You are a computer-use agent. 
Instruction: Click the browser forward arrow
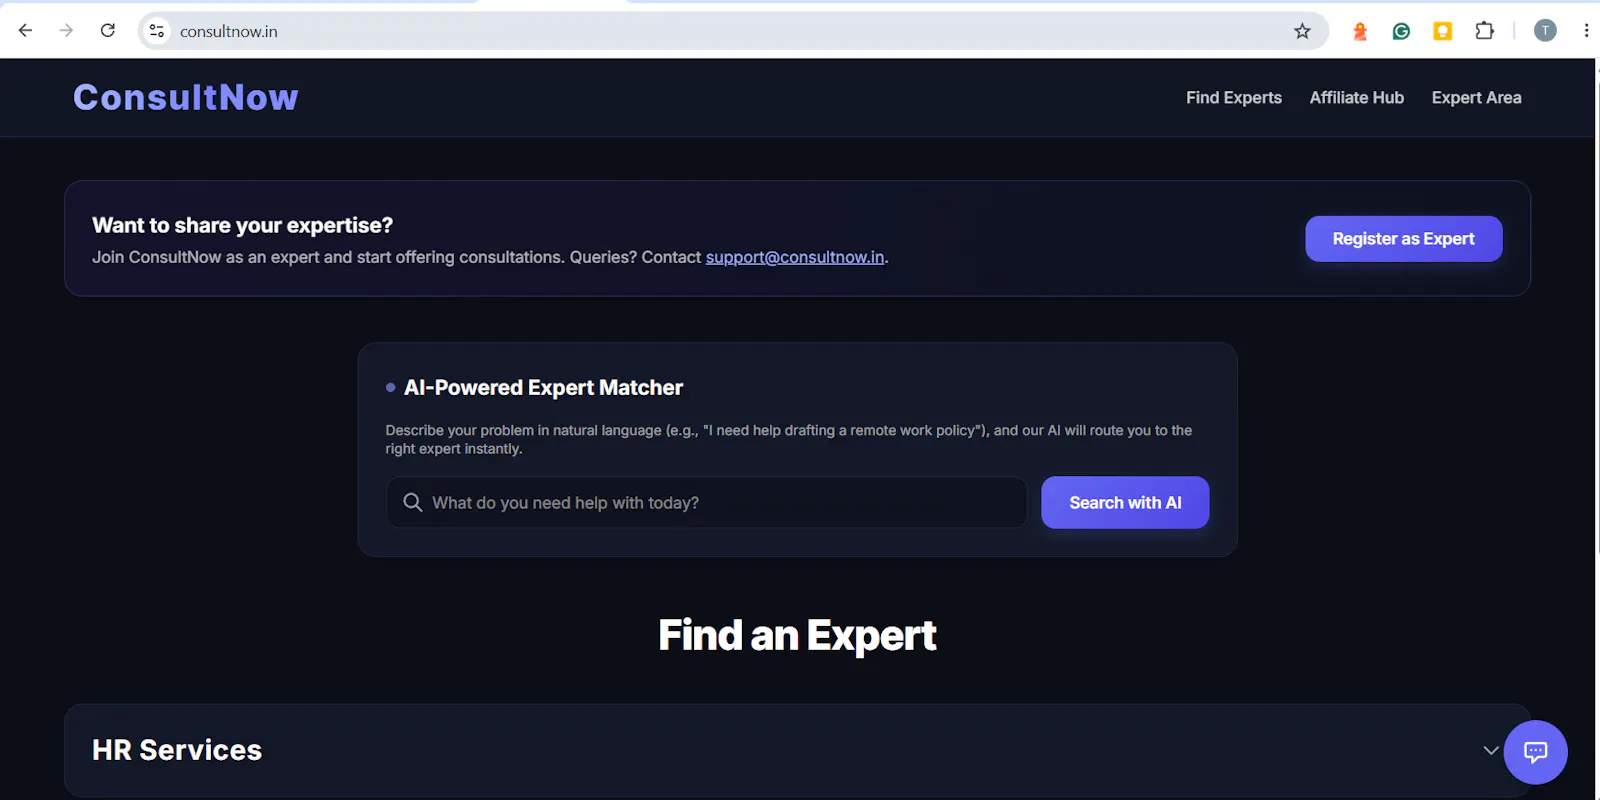point(67,31)
